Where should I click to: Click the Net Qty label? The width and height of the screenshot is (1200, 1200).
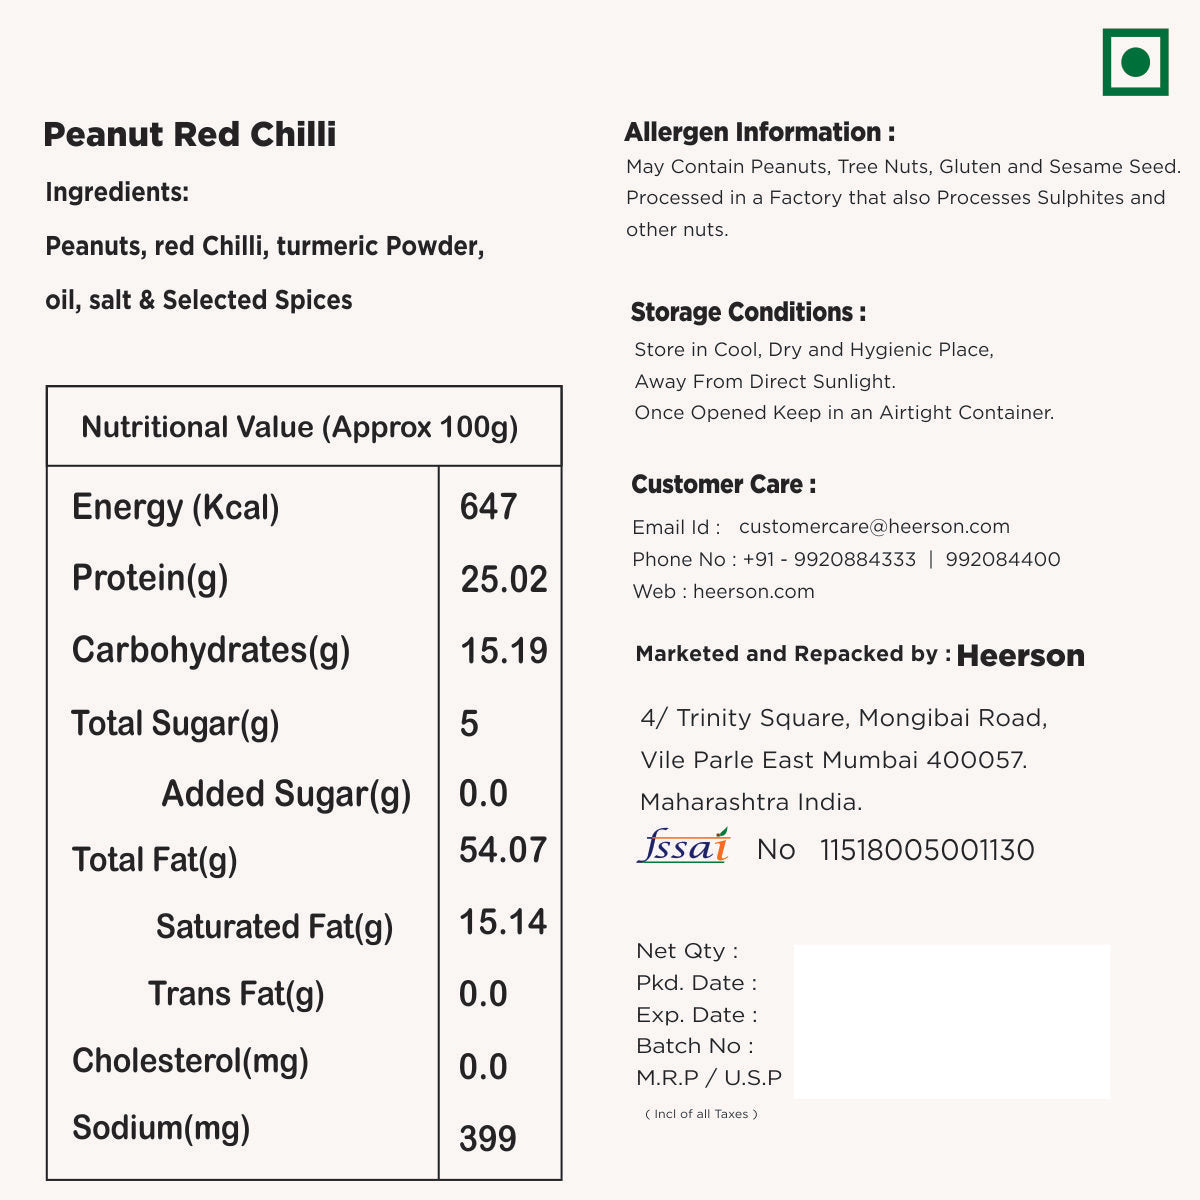click(687, 951)
